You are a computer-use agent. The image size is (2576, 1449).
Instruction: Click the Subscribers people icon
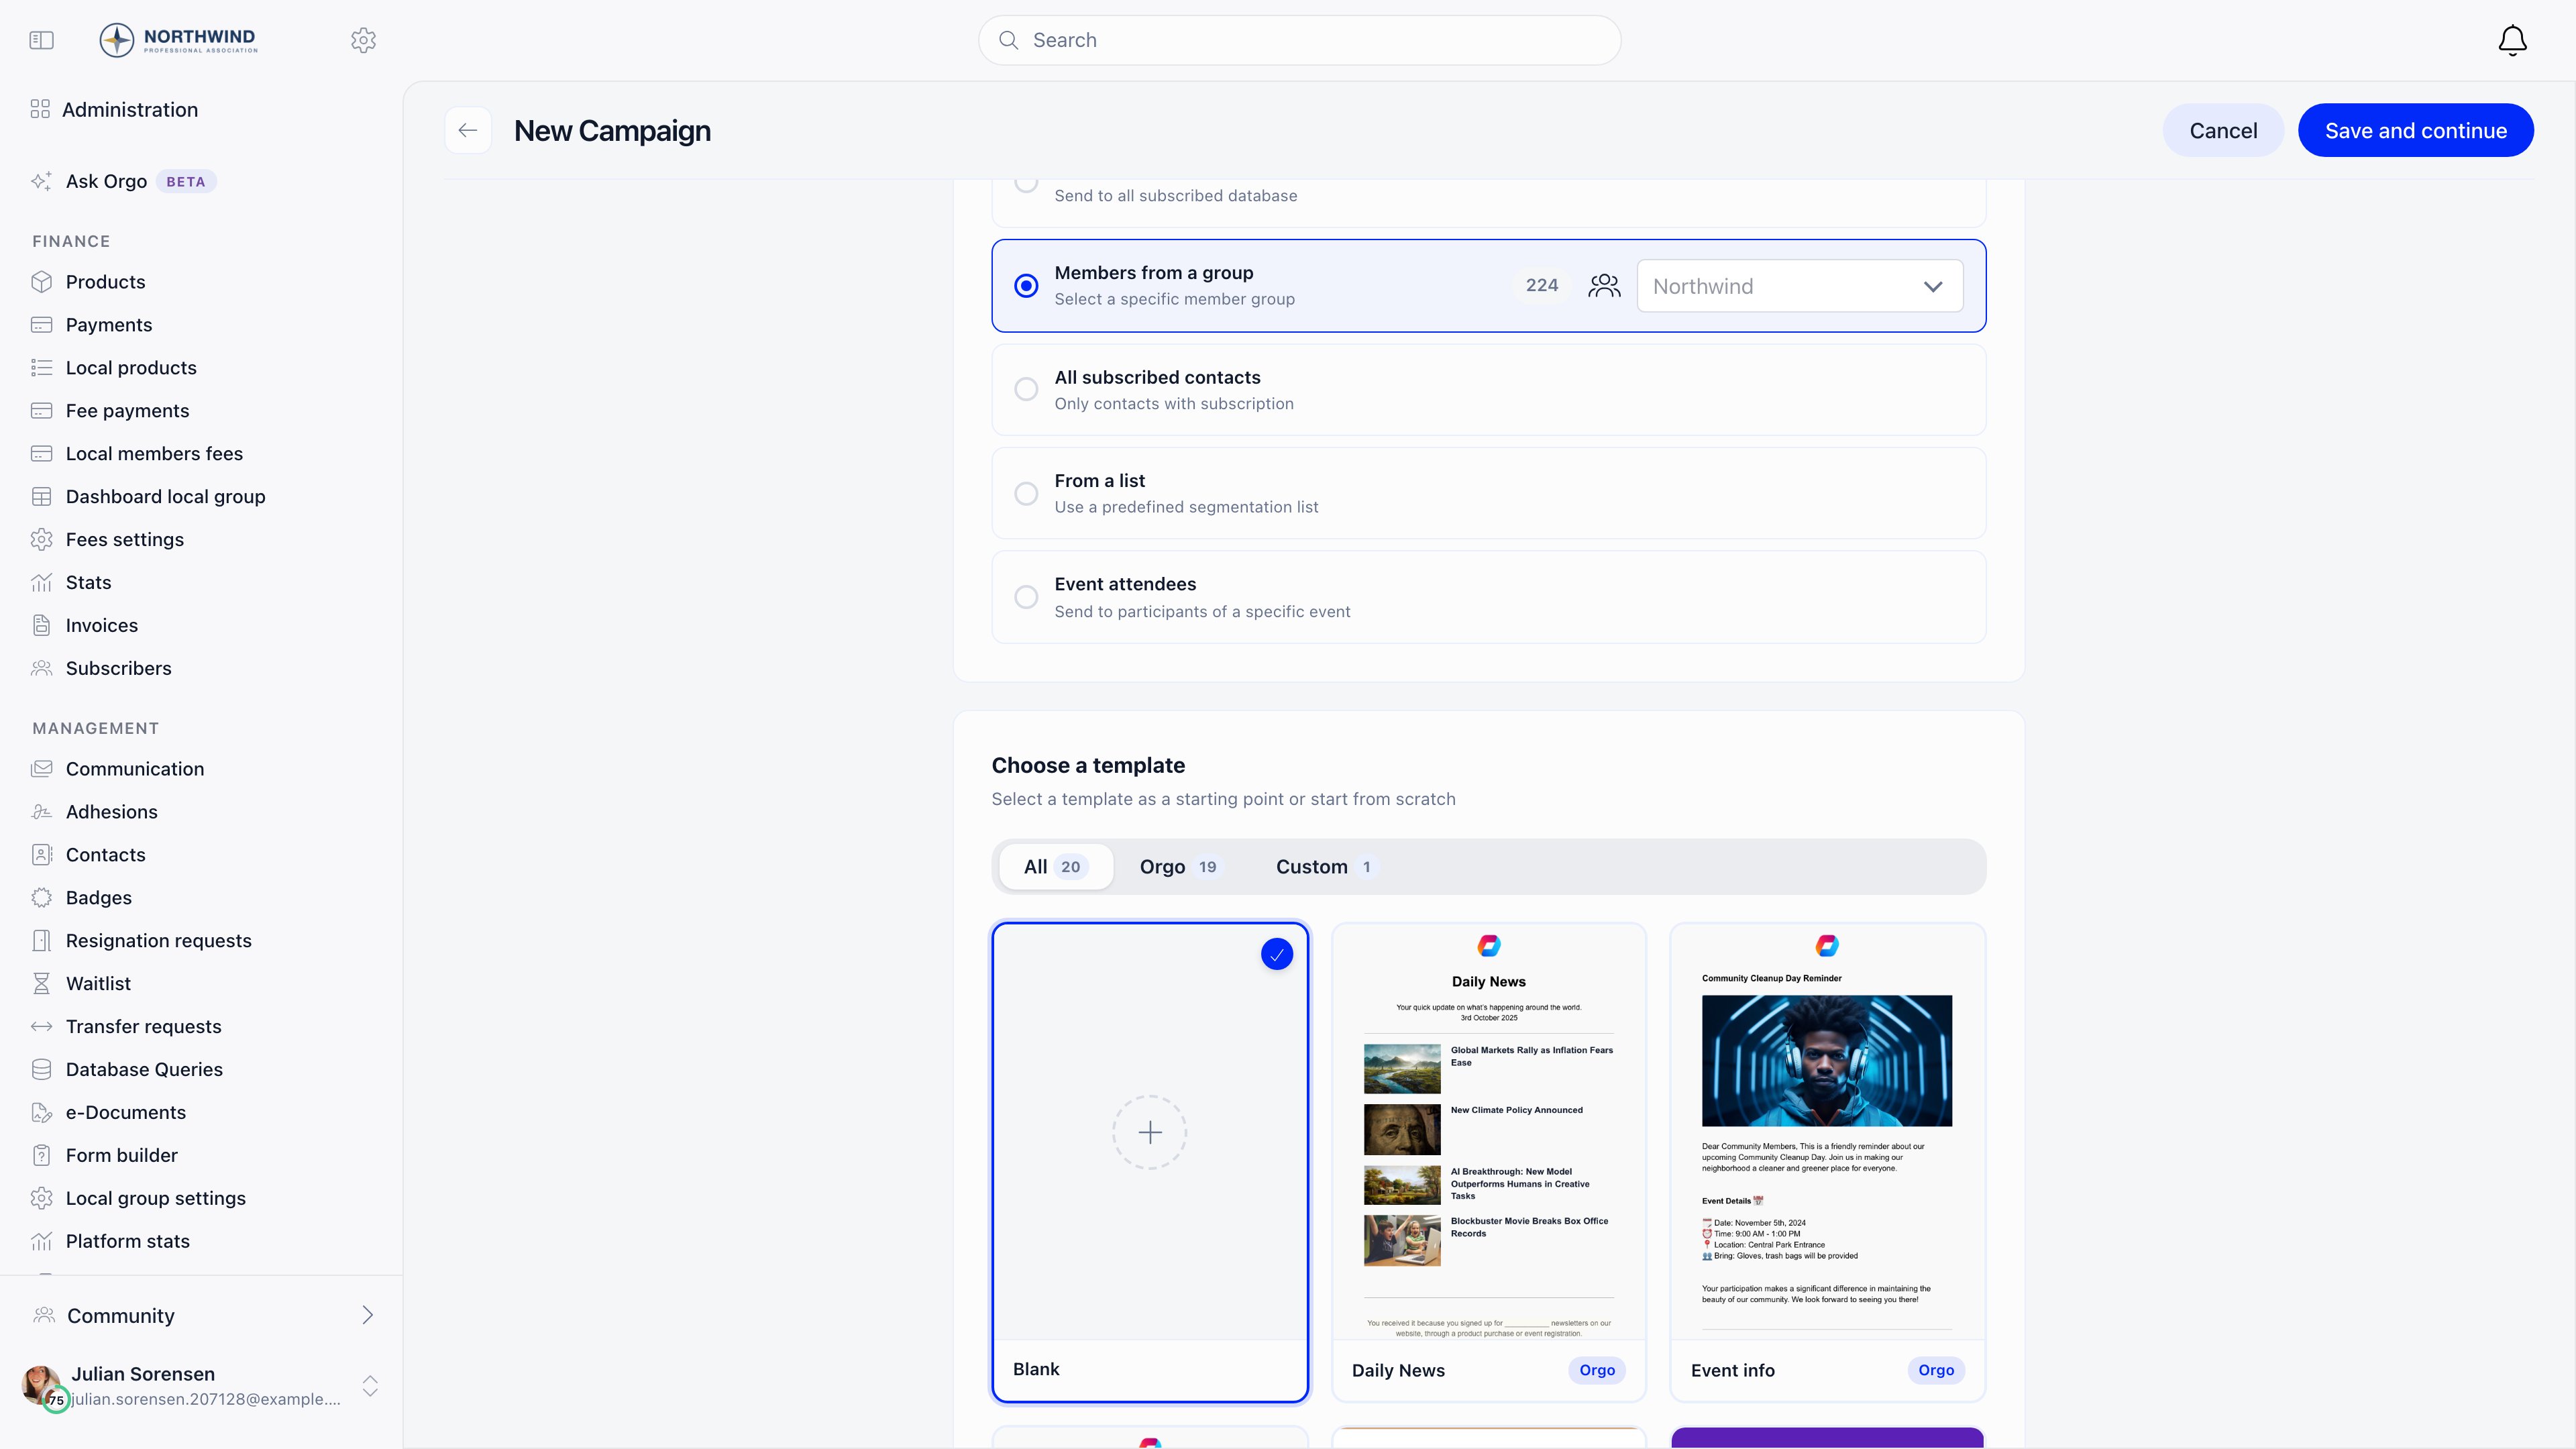coord(41,668)
